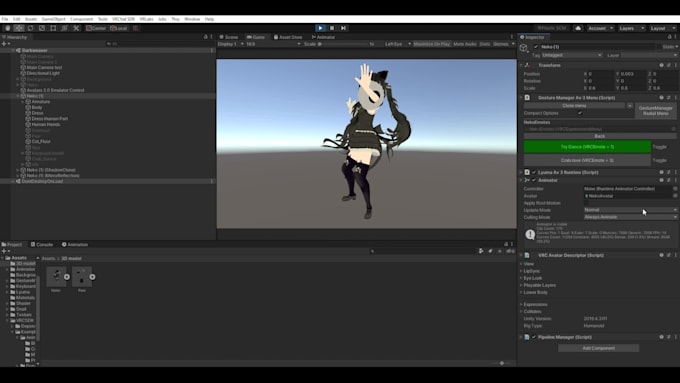Click the Hierarchy add (+) button
The image size is (680, 383).
(x=6, y=44)
